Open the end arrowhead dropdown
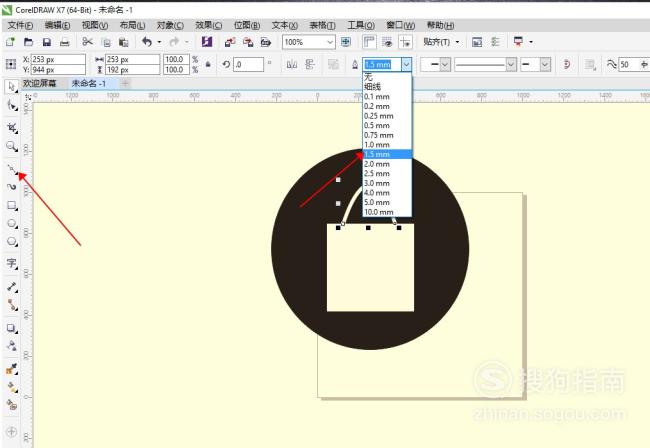The height and width of the screenshot is (448, 650). (545, 65)
